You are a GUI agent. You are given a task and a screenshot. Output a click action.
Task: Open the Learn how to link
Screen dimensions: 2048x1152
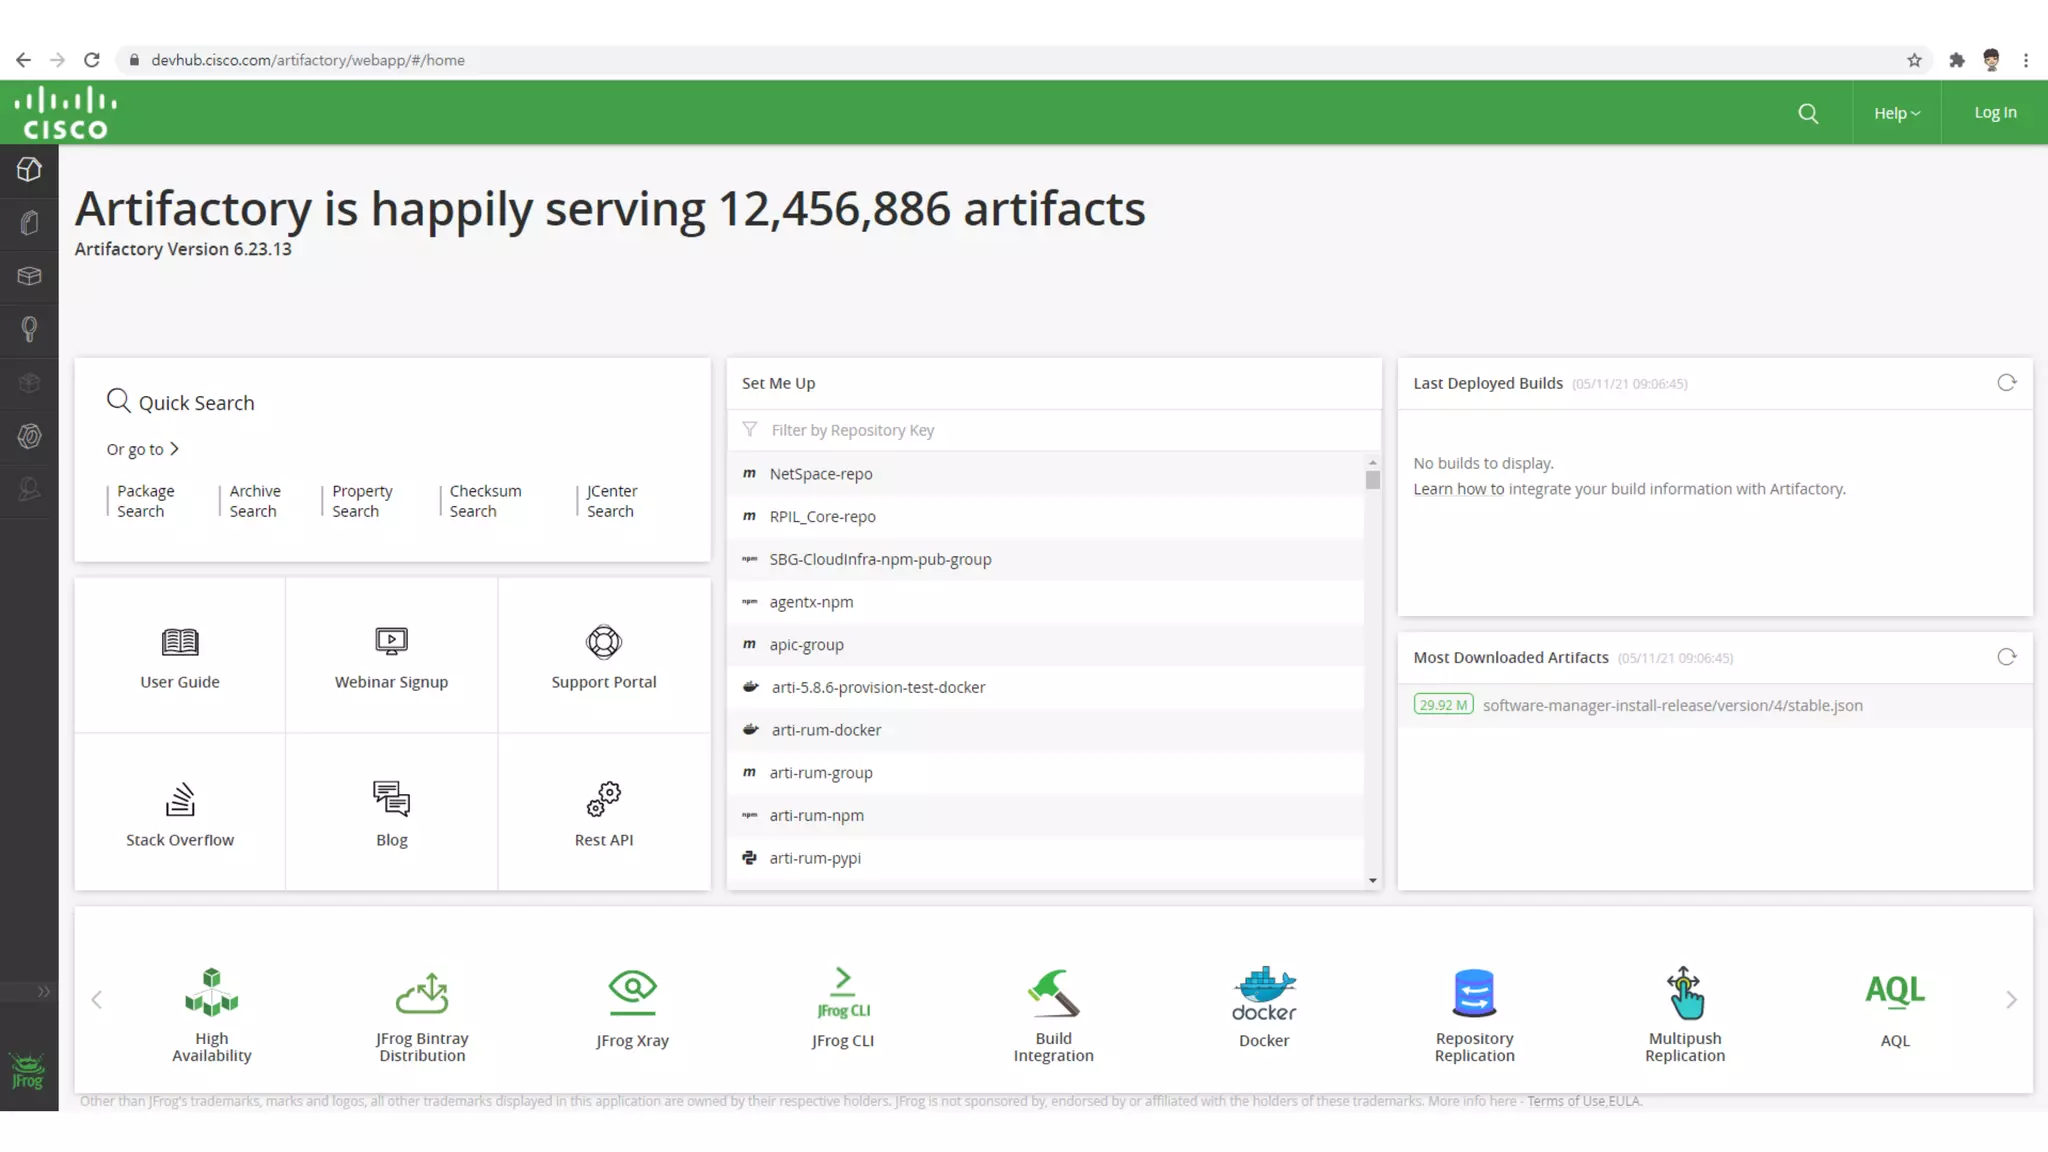click(1458, 489)
